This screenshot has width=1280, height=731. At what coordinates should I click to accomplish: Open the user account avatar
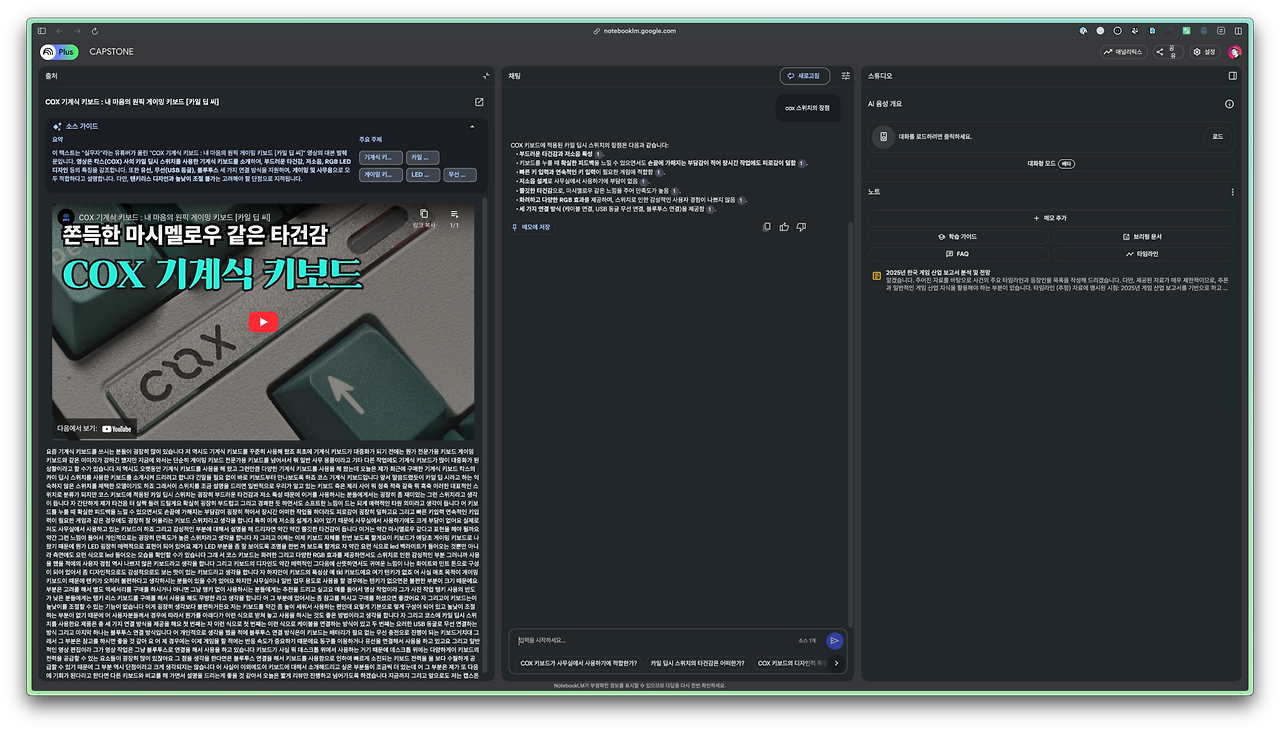coord(1235,52)
